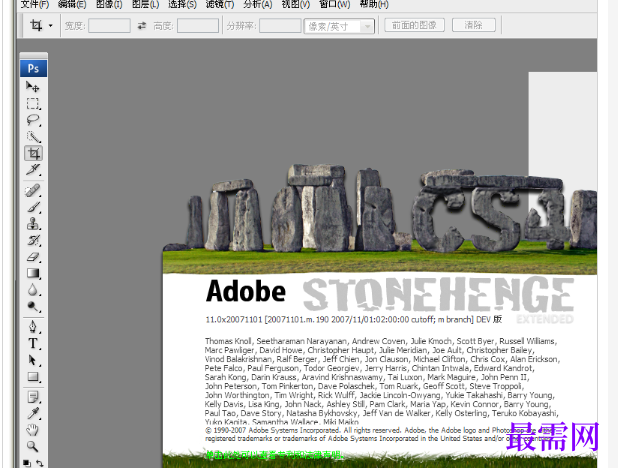Screen dimensions: 618x468
Task: Open the 滤镜(T) menu
Action: pyautogui.click(x=220, y=5)
